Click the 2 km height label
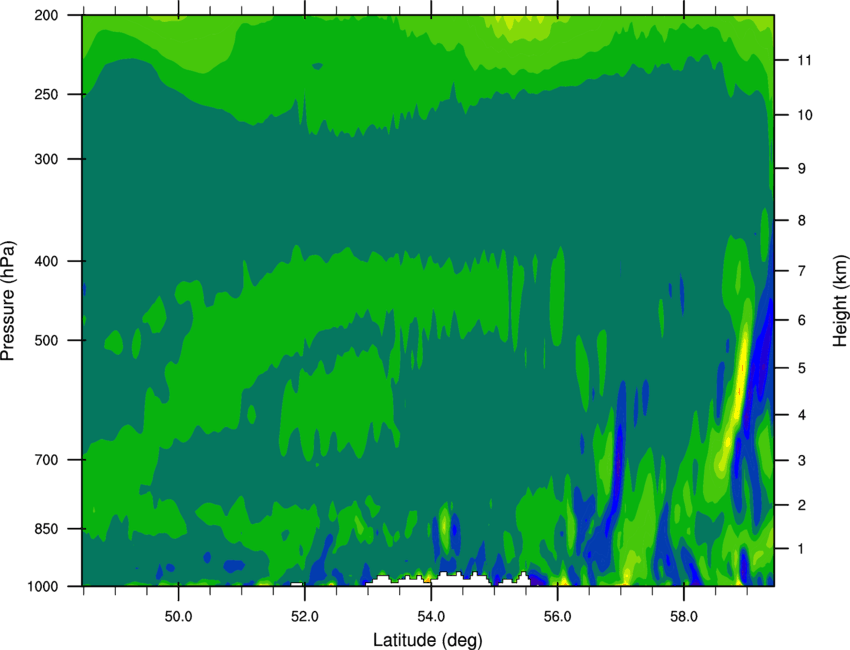 (x=802, y=505)
